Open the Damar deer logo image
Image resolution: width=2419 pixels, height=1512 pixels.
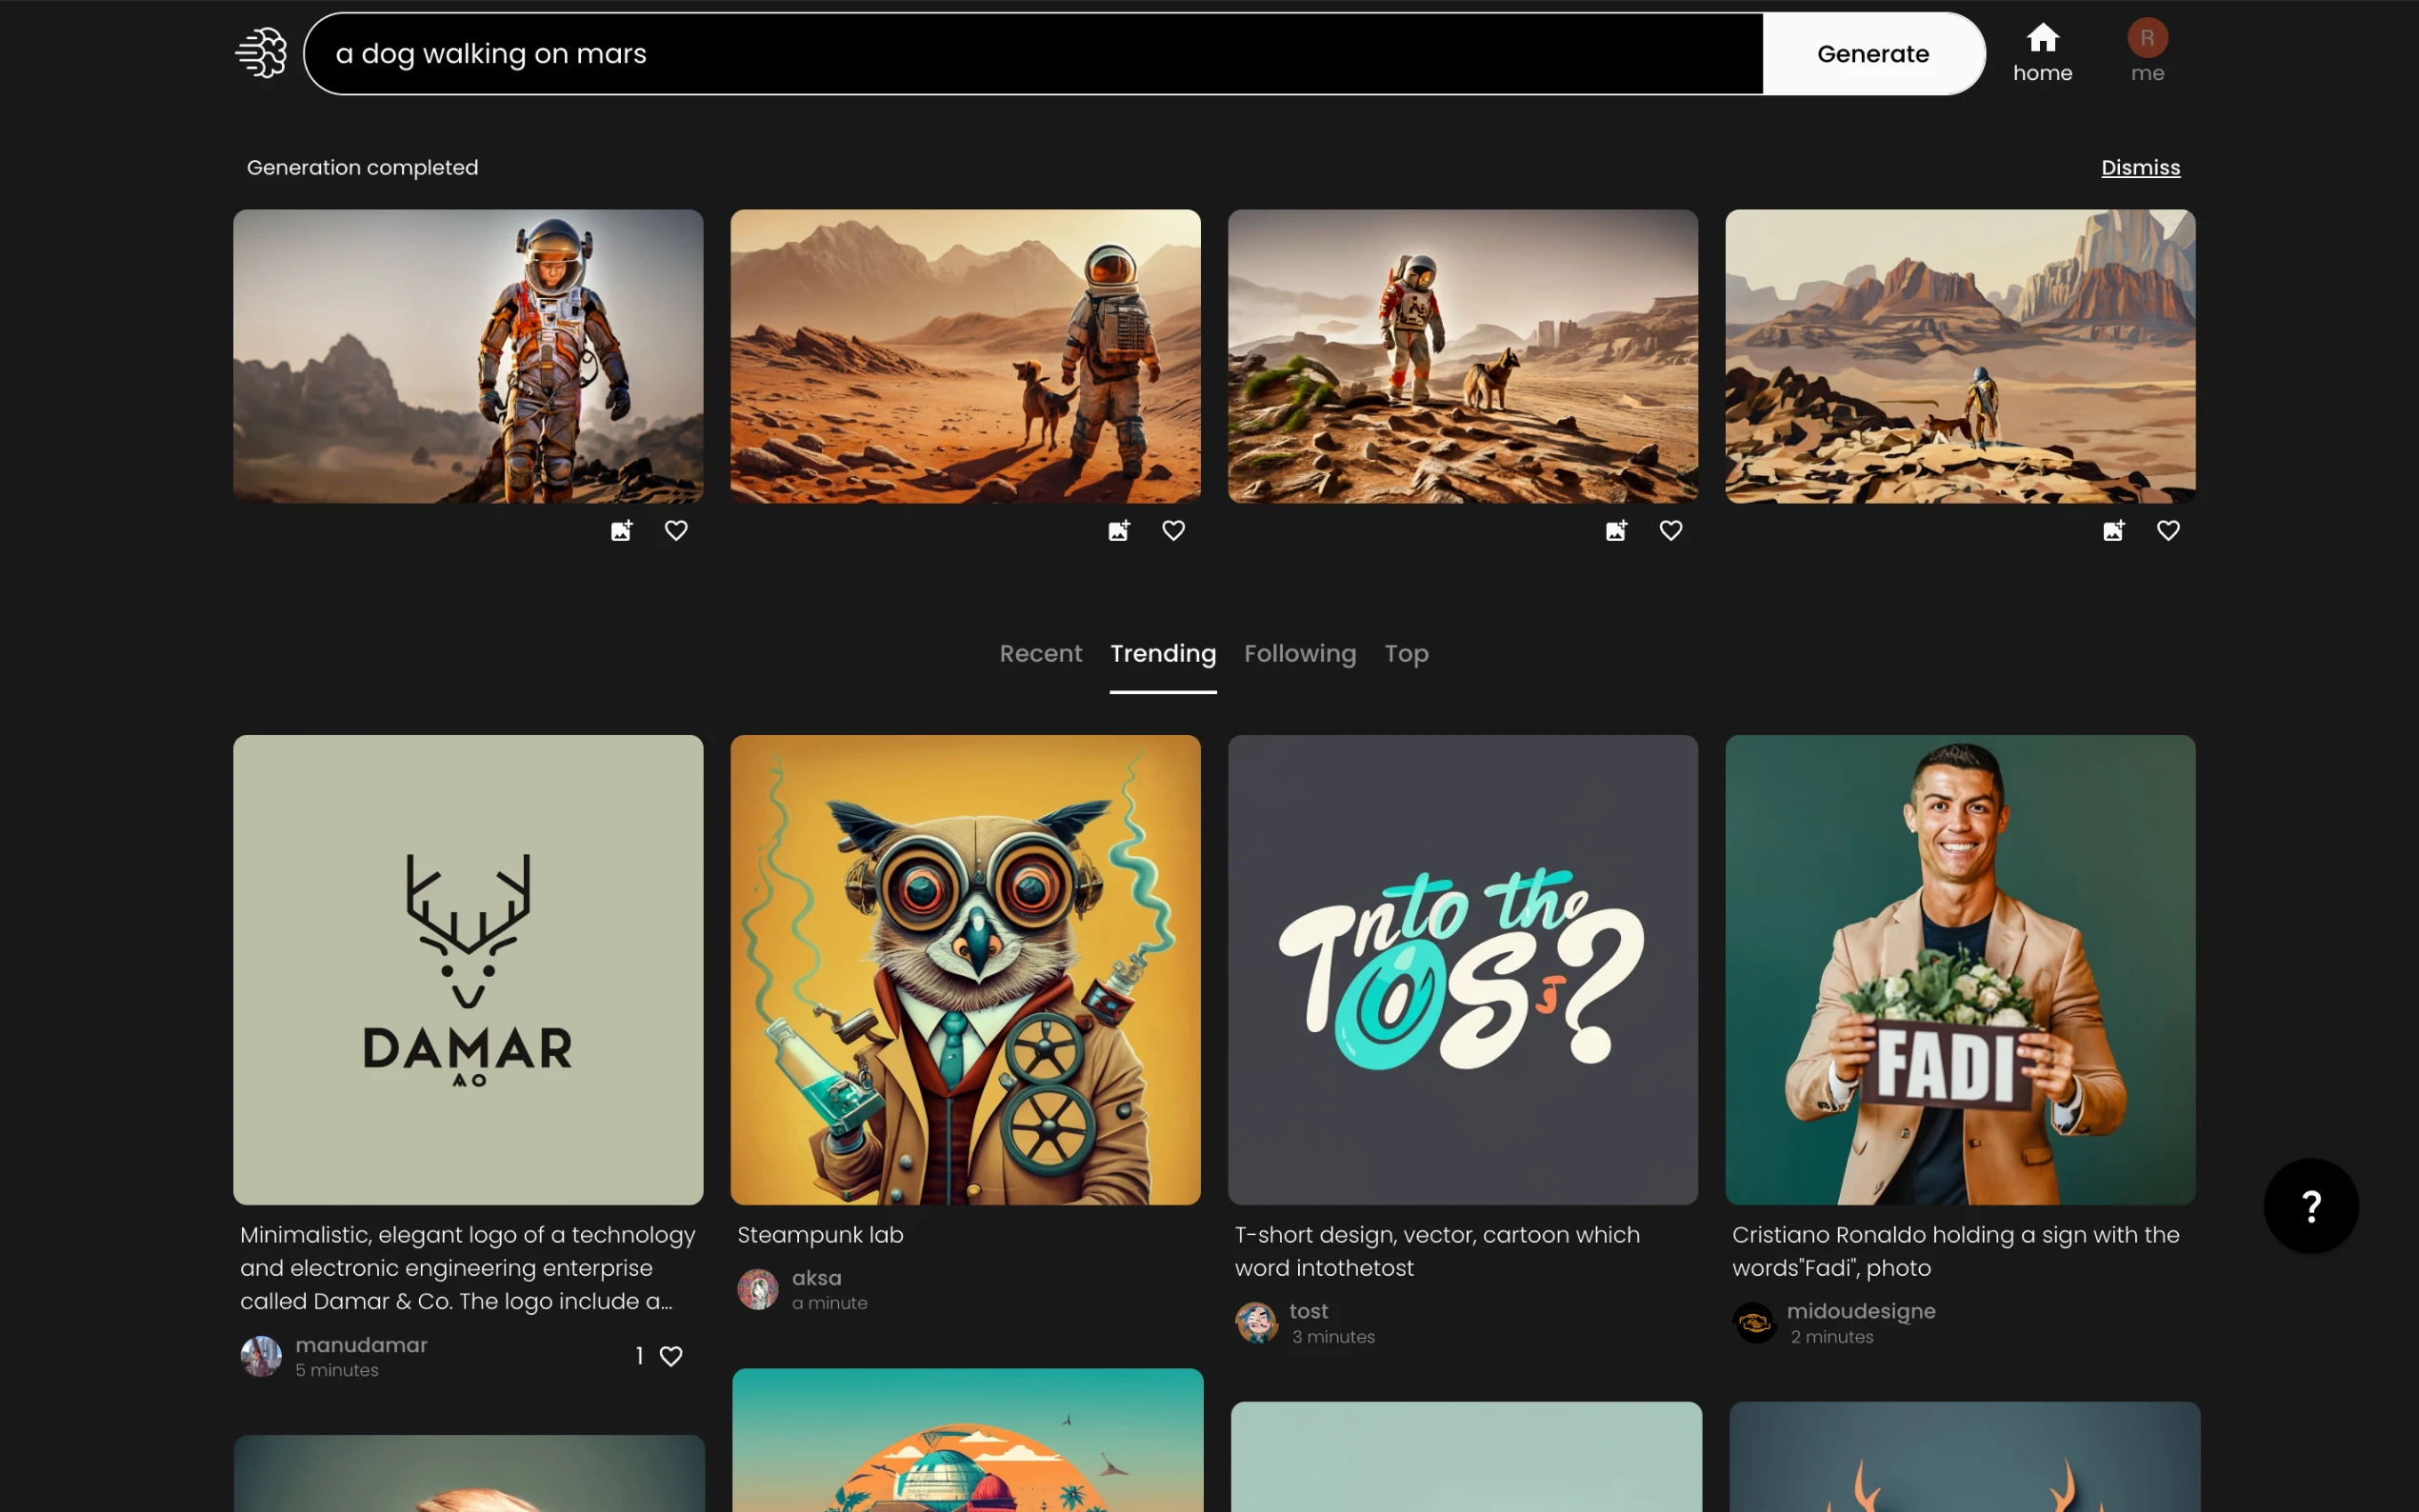[468, 970]
